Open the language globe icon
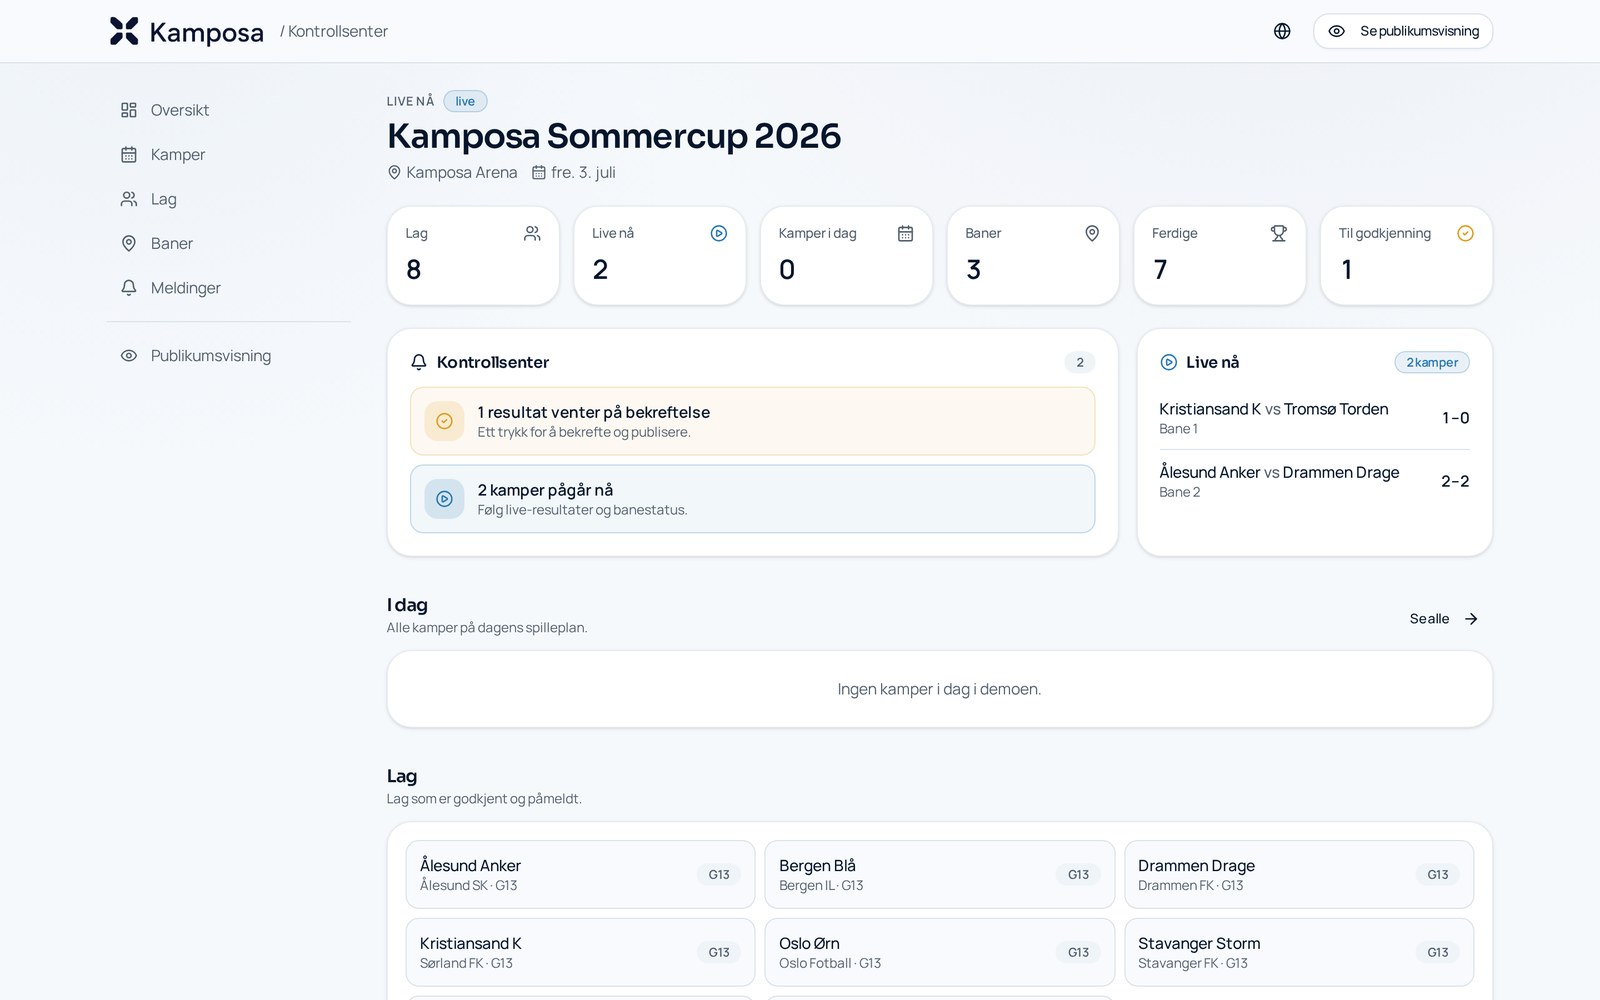 (1282, 31)
